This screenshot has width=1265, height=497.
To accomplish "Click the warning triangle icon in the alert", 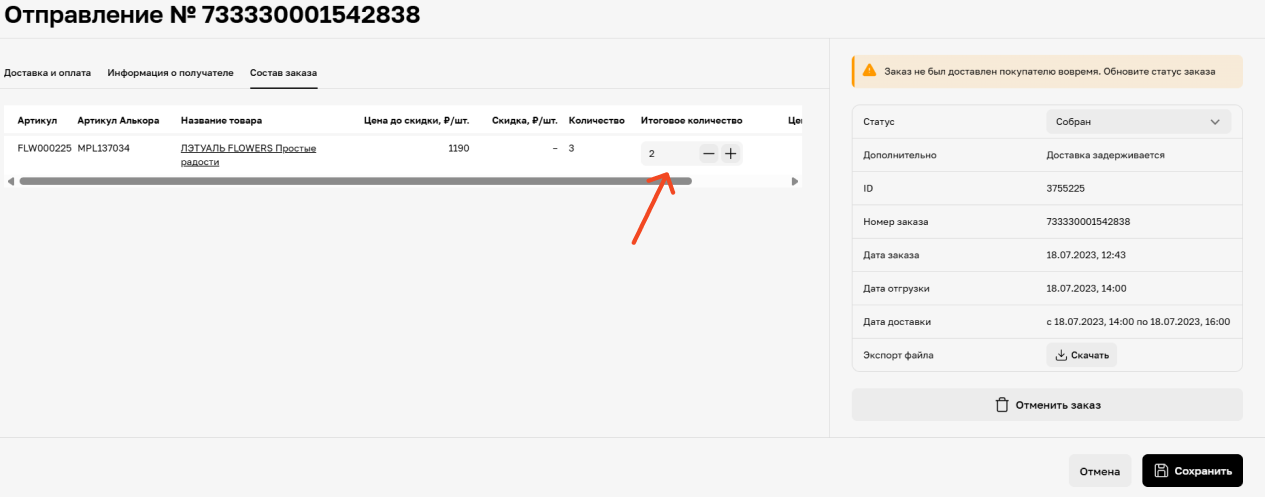I will 869,72.
